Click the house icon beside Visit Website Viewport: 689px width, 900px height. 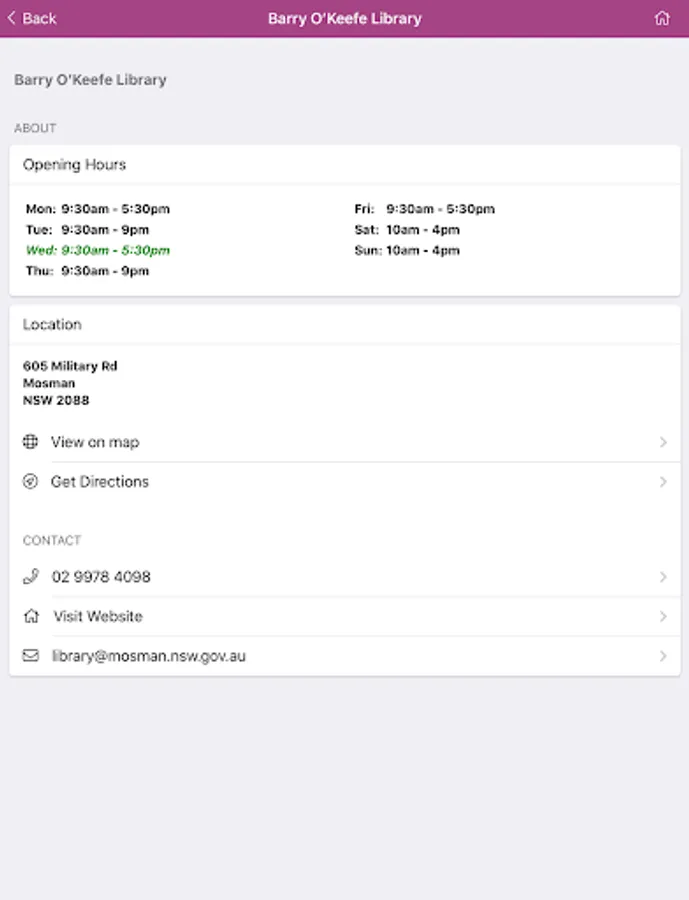tap(31, 617)
